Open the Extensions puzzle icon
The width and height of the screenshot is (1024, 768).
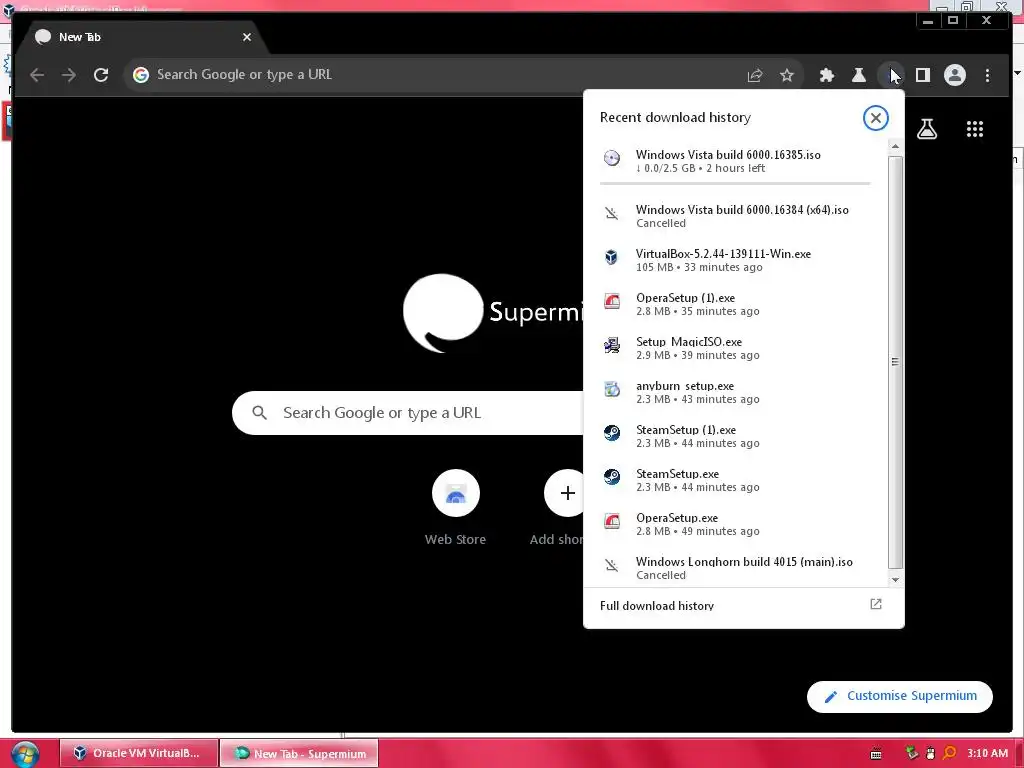pos(827,75)
